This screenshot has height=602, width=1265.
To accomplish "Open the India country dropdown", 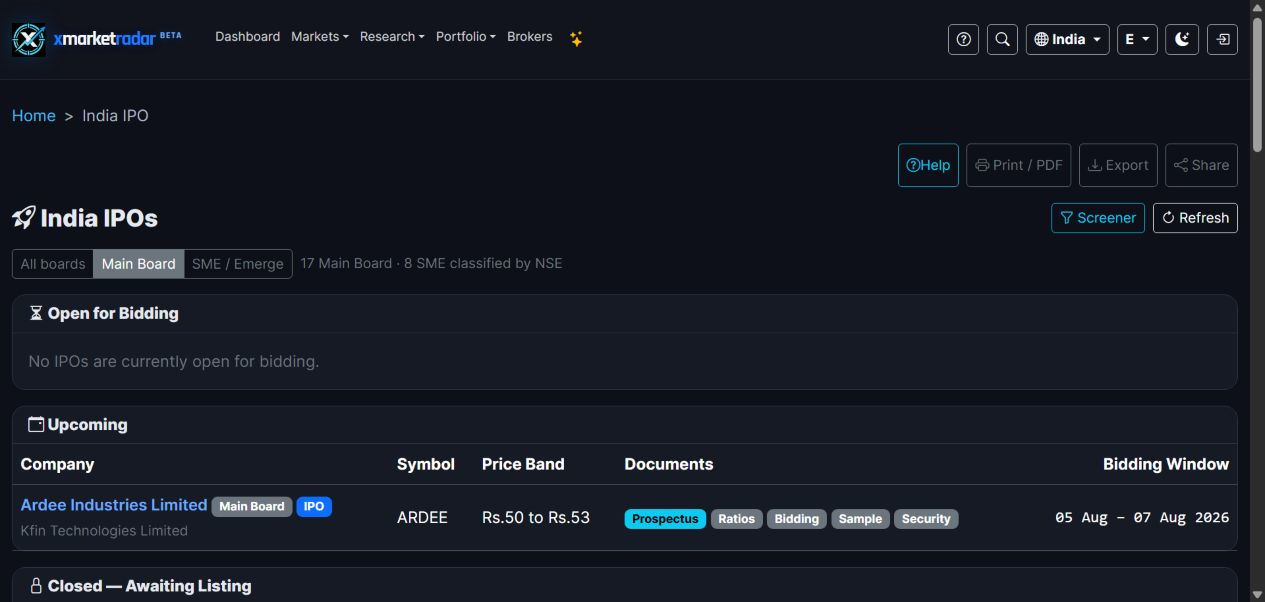I will [1067, 39].
